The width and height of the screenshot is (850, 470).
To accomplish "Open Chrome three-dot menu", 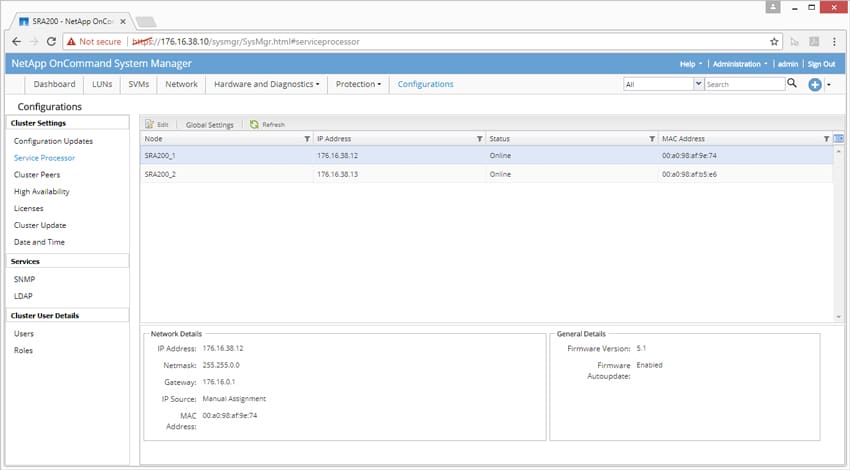I will click(x=834, y=42).
